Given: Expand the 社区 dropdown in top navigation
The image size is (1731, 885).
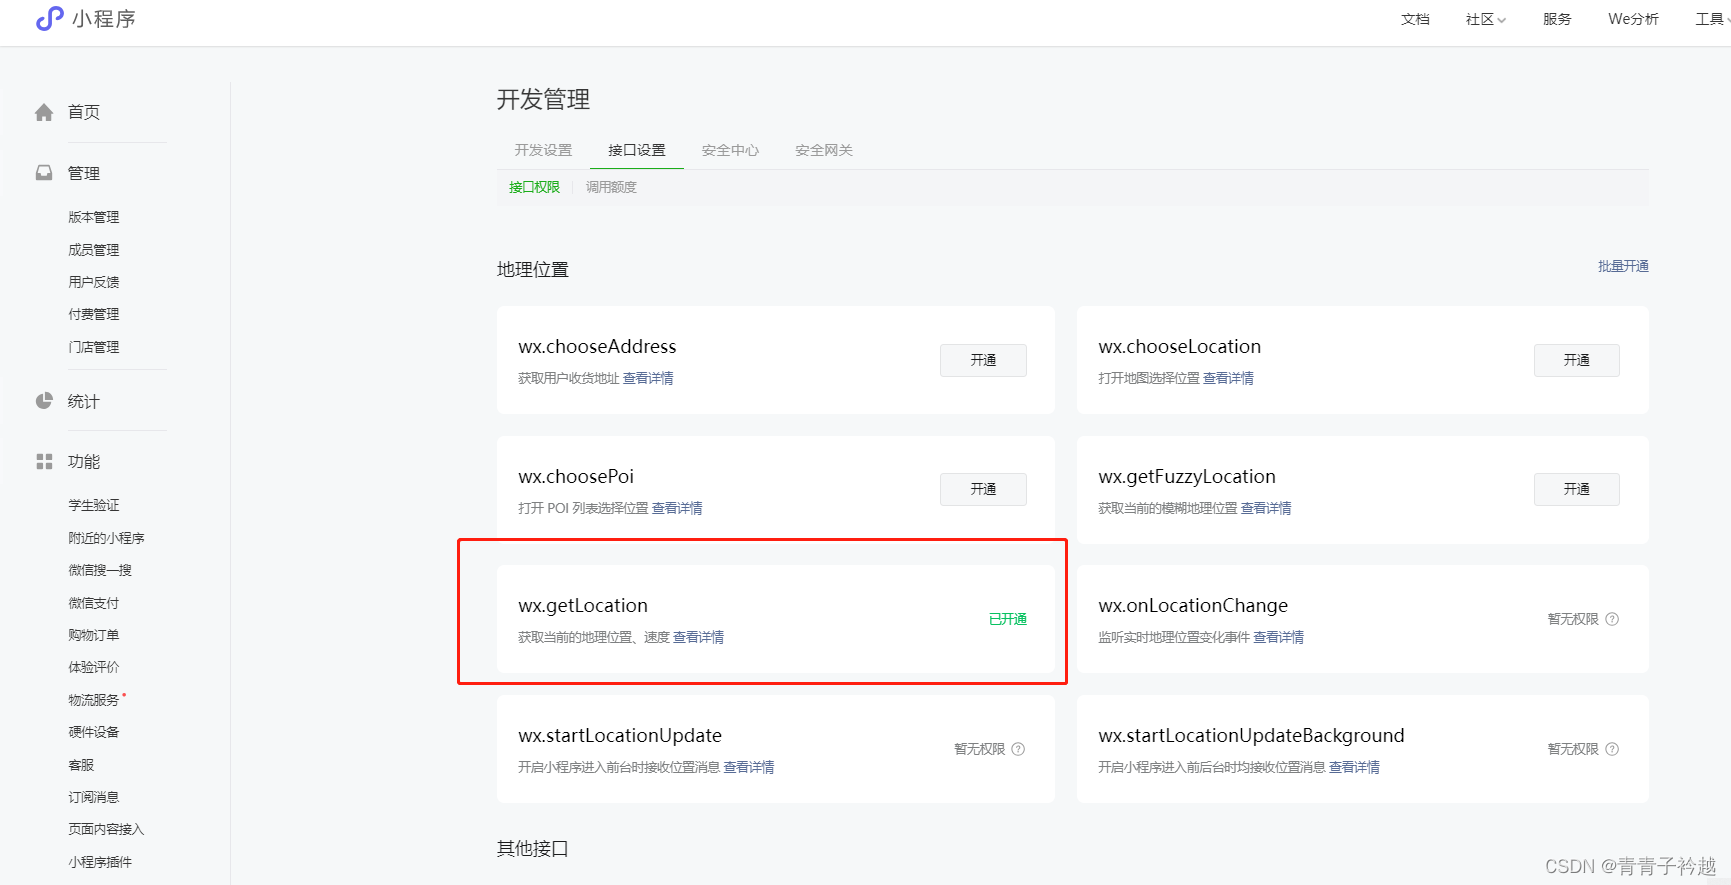Looking at the screenshot, I should click(x=1486, y=19).
